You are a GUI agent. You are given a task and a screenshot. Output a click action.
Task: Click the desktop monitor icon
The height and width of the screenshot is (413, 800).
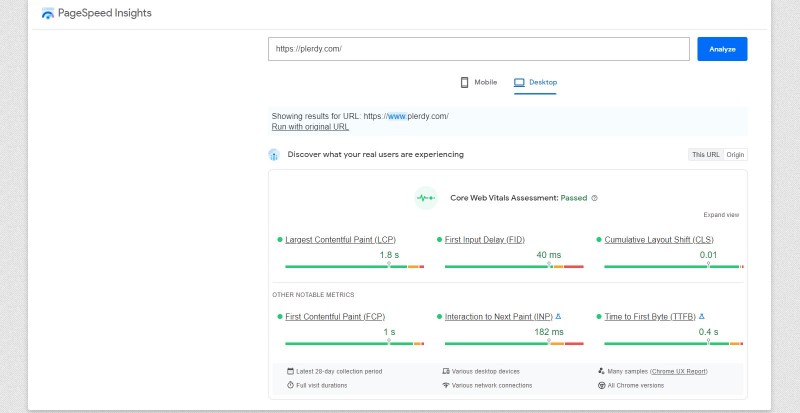(519, 82)
